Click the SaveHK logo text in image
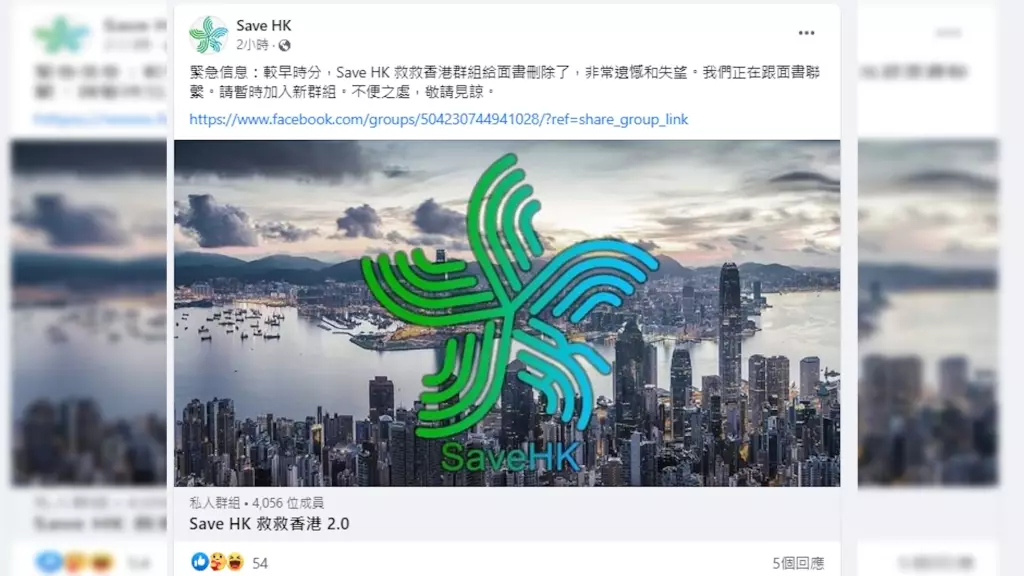1024x576 pixels. (511, 456)
